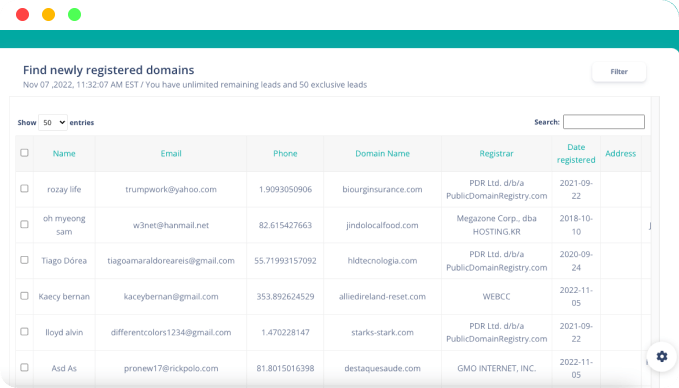Focus the Search input field
Image resolution: width=679 pixels, height=388 pixels.
click(604, 122)
